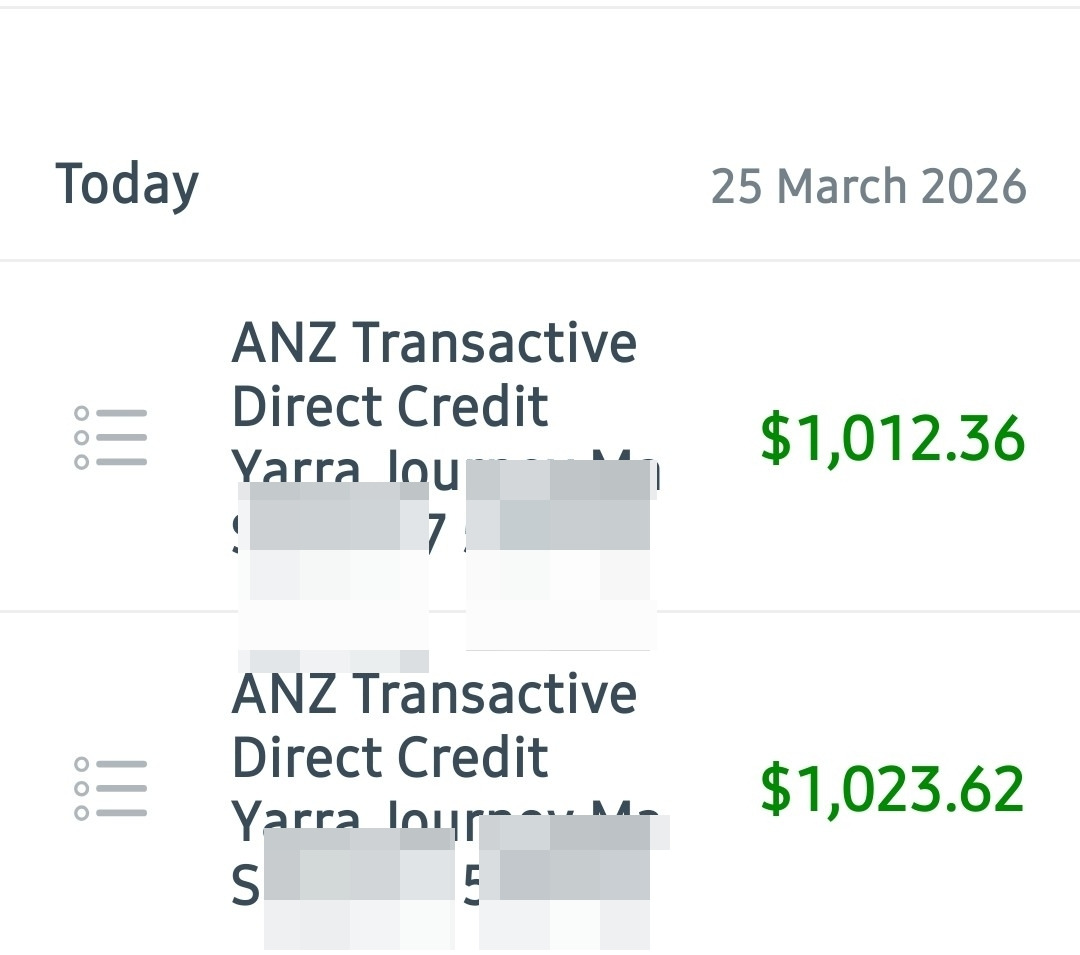Click right redacted block in second transaction

(x=574, y=882)
